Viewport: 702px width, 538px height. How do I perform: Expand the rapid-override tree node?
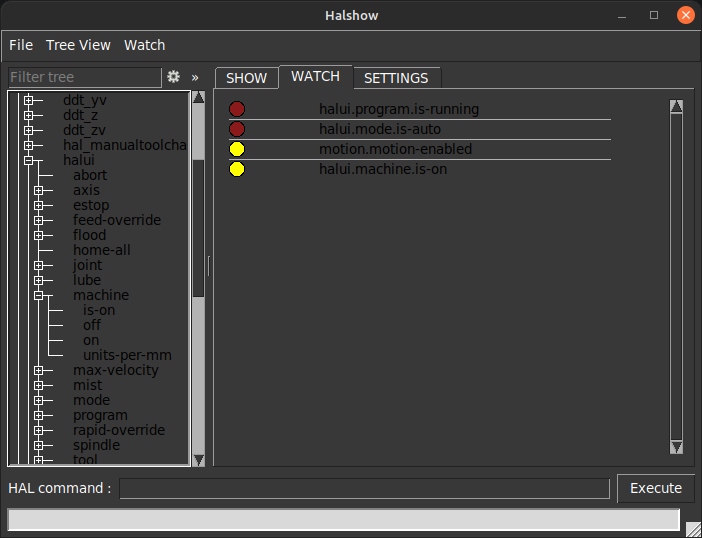pyautogui.click(x=39, y=430)
